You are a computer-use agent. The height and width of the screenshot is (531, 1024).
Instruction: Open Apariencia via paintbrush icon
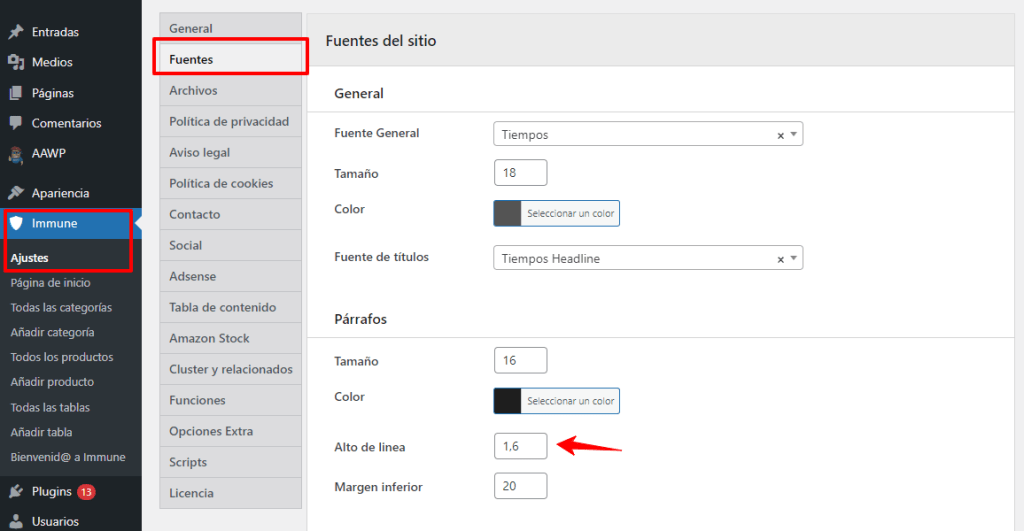point(16,193)
